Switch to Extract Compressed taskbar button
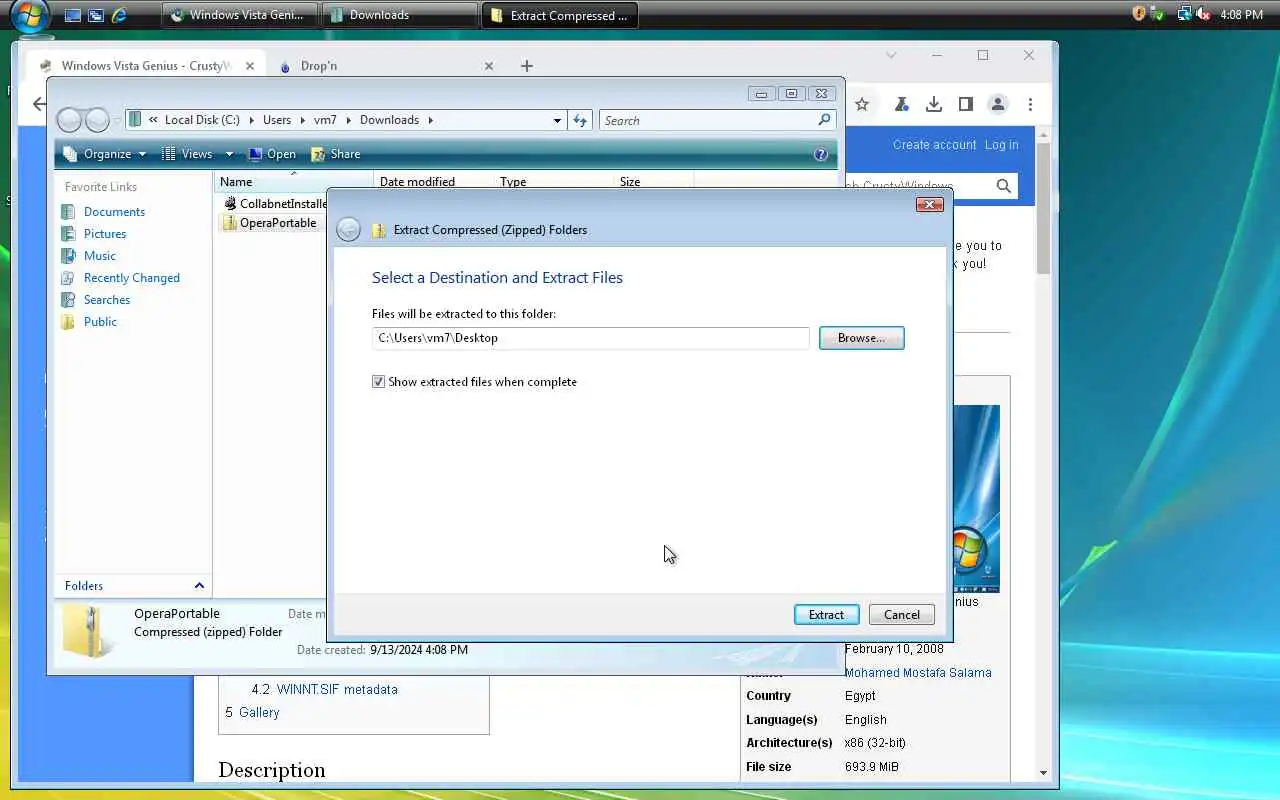The width and height of the screenshot is (1280, 800). point(559,15)
